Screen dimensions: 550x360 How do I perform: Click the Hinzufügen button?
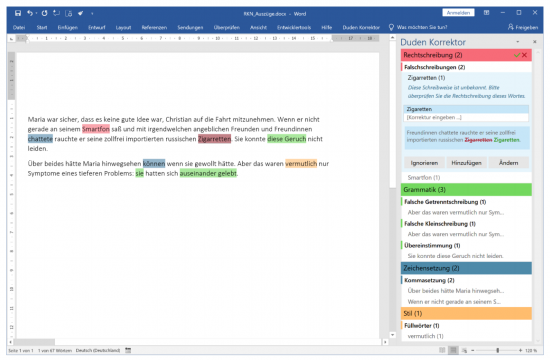point(466,163)
